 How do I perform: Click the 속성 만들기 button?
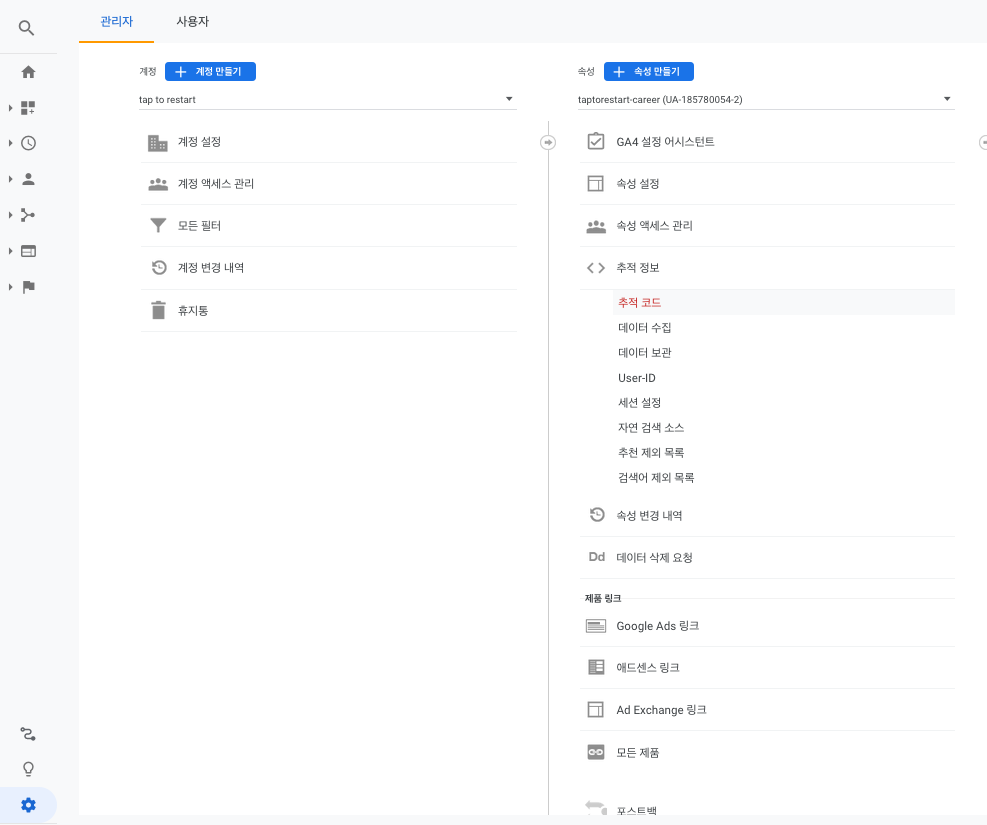click(x=649, y=72)
